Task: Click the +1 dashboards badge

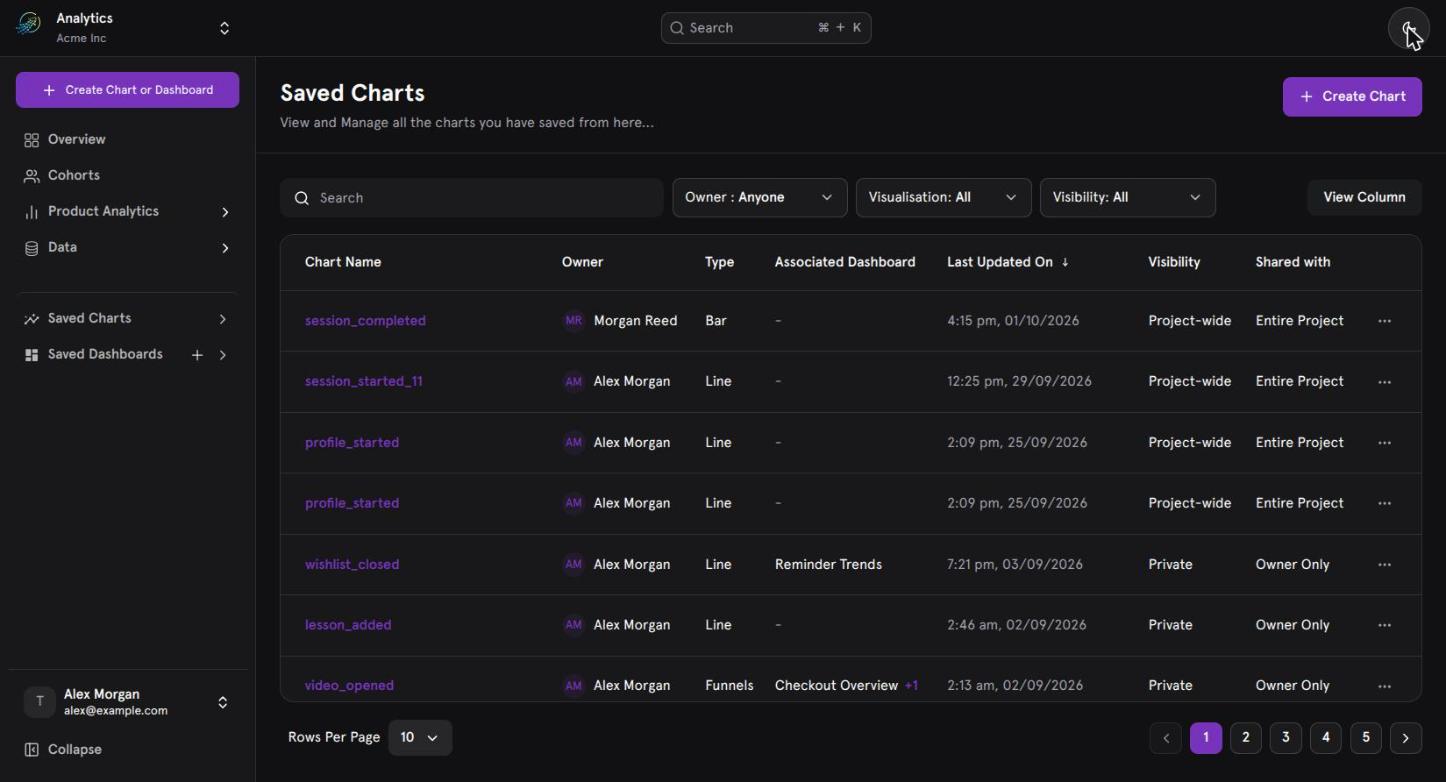Action: tap(911, 686)
